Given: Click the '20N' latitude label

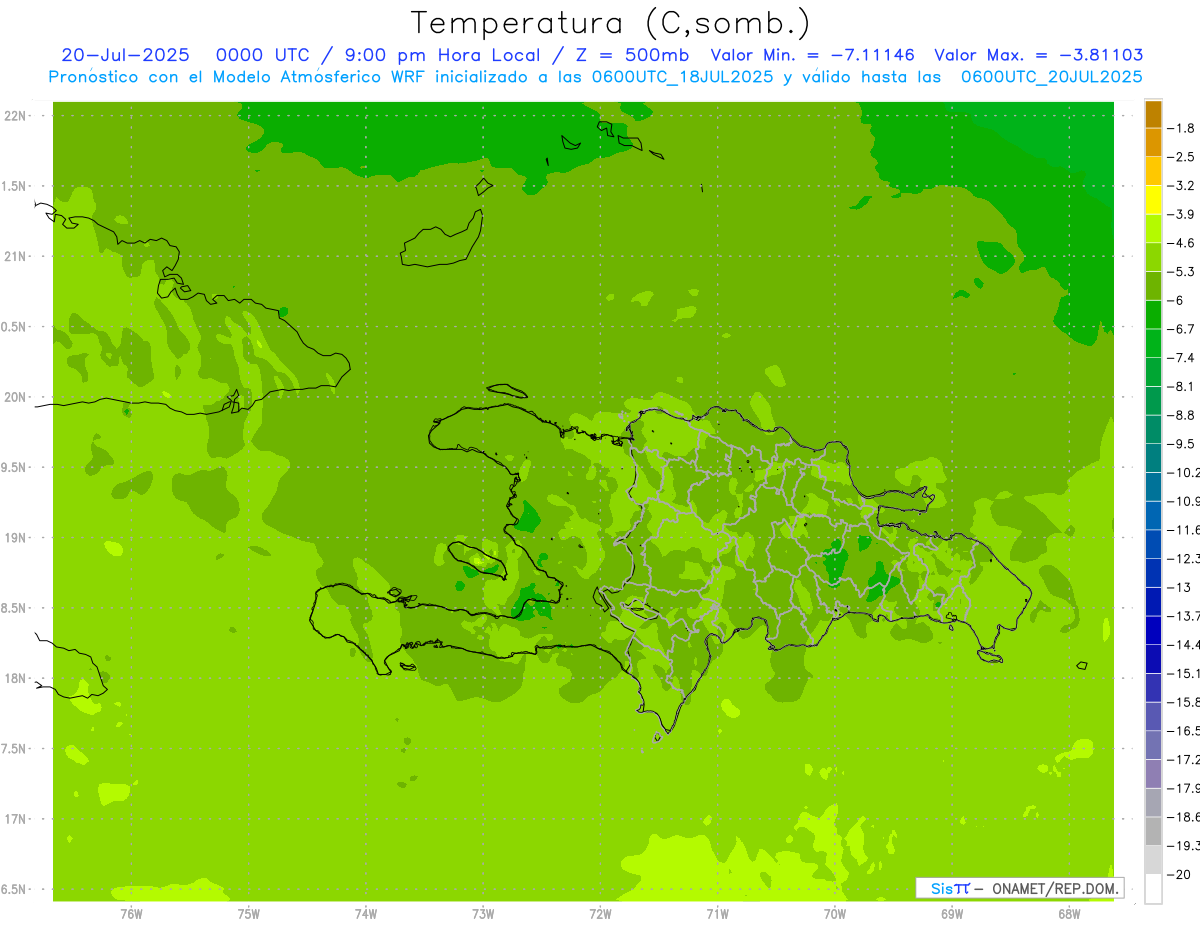Looking at the screenshot, I should pyautogui.click(x=16, y=397).
